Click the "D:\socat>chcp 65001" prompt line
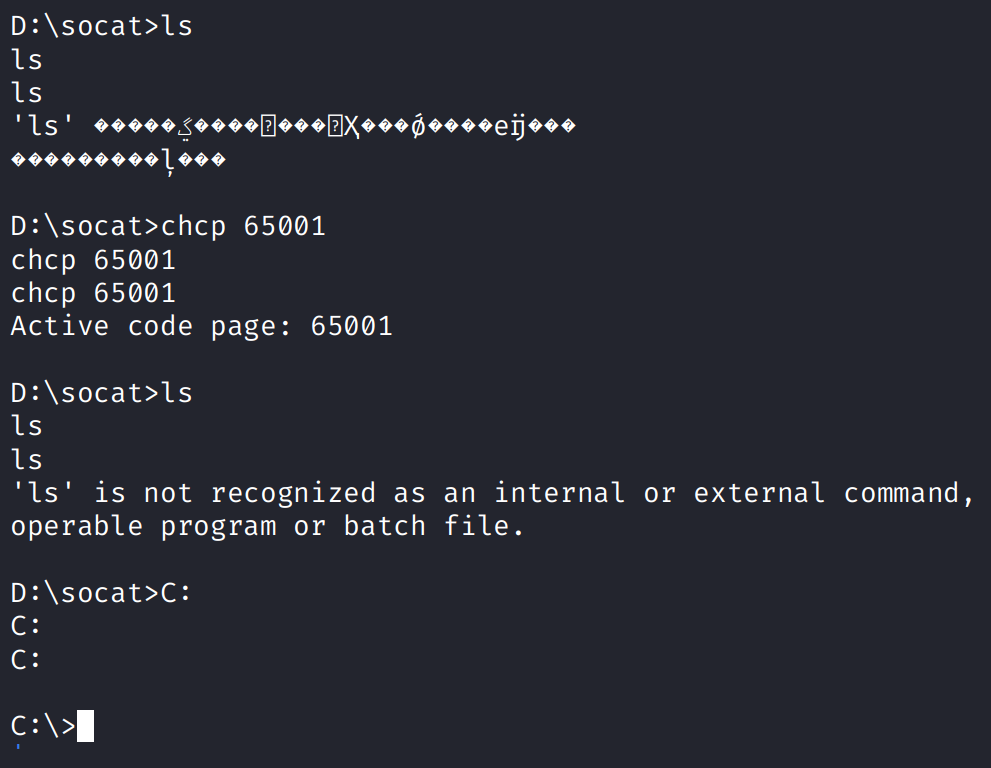The image size is (991, 768). point(168,226)
